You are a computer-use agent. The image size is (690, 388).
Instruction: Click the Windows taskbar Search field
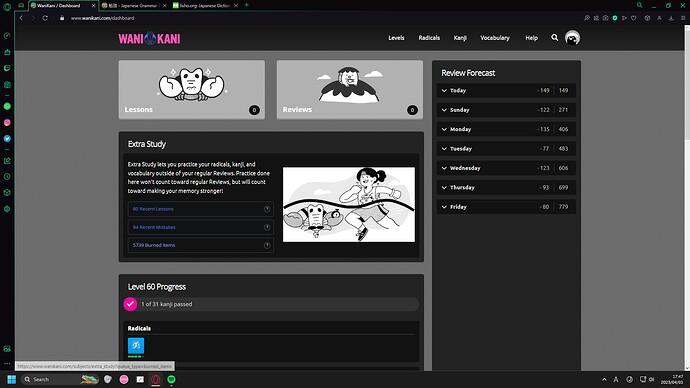pyautogui.click(x=52, y=379)
